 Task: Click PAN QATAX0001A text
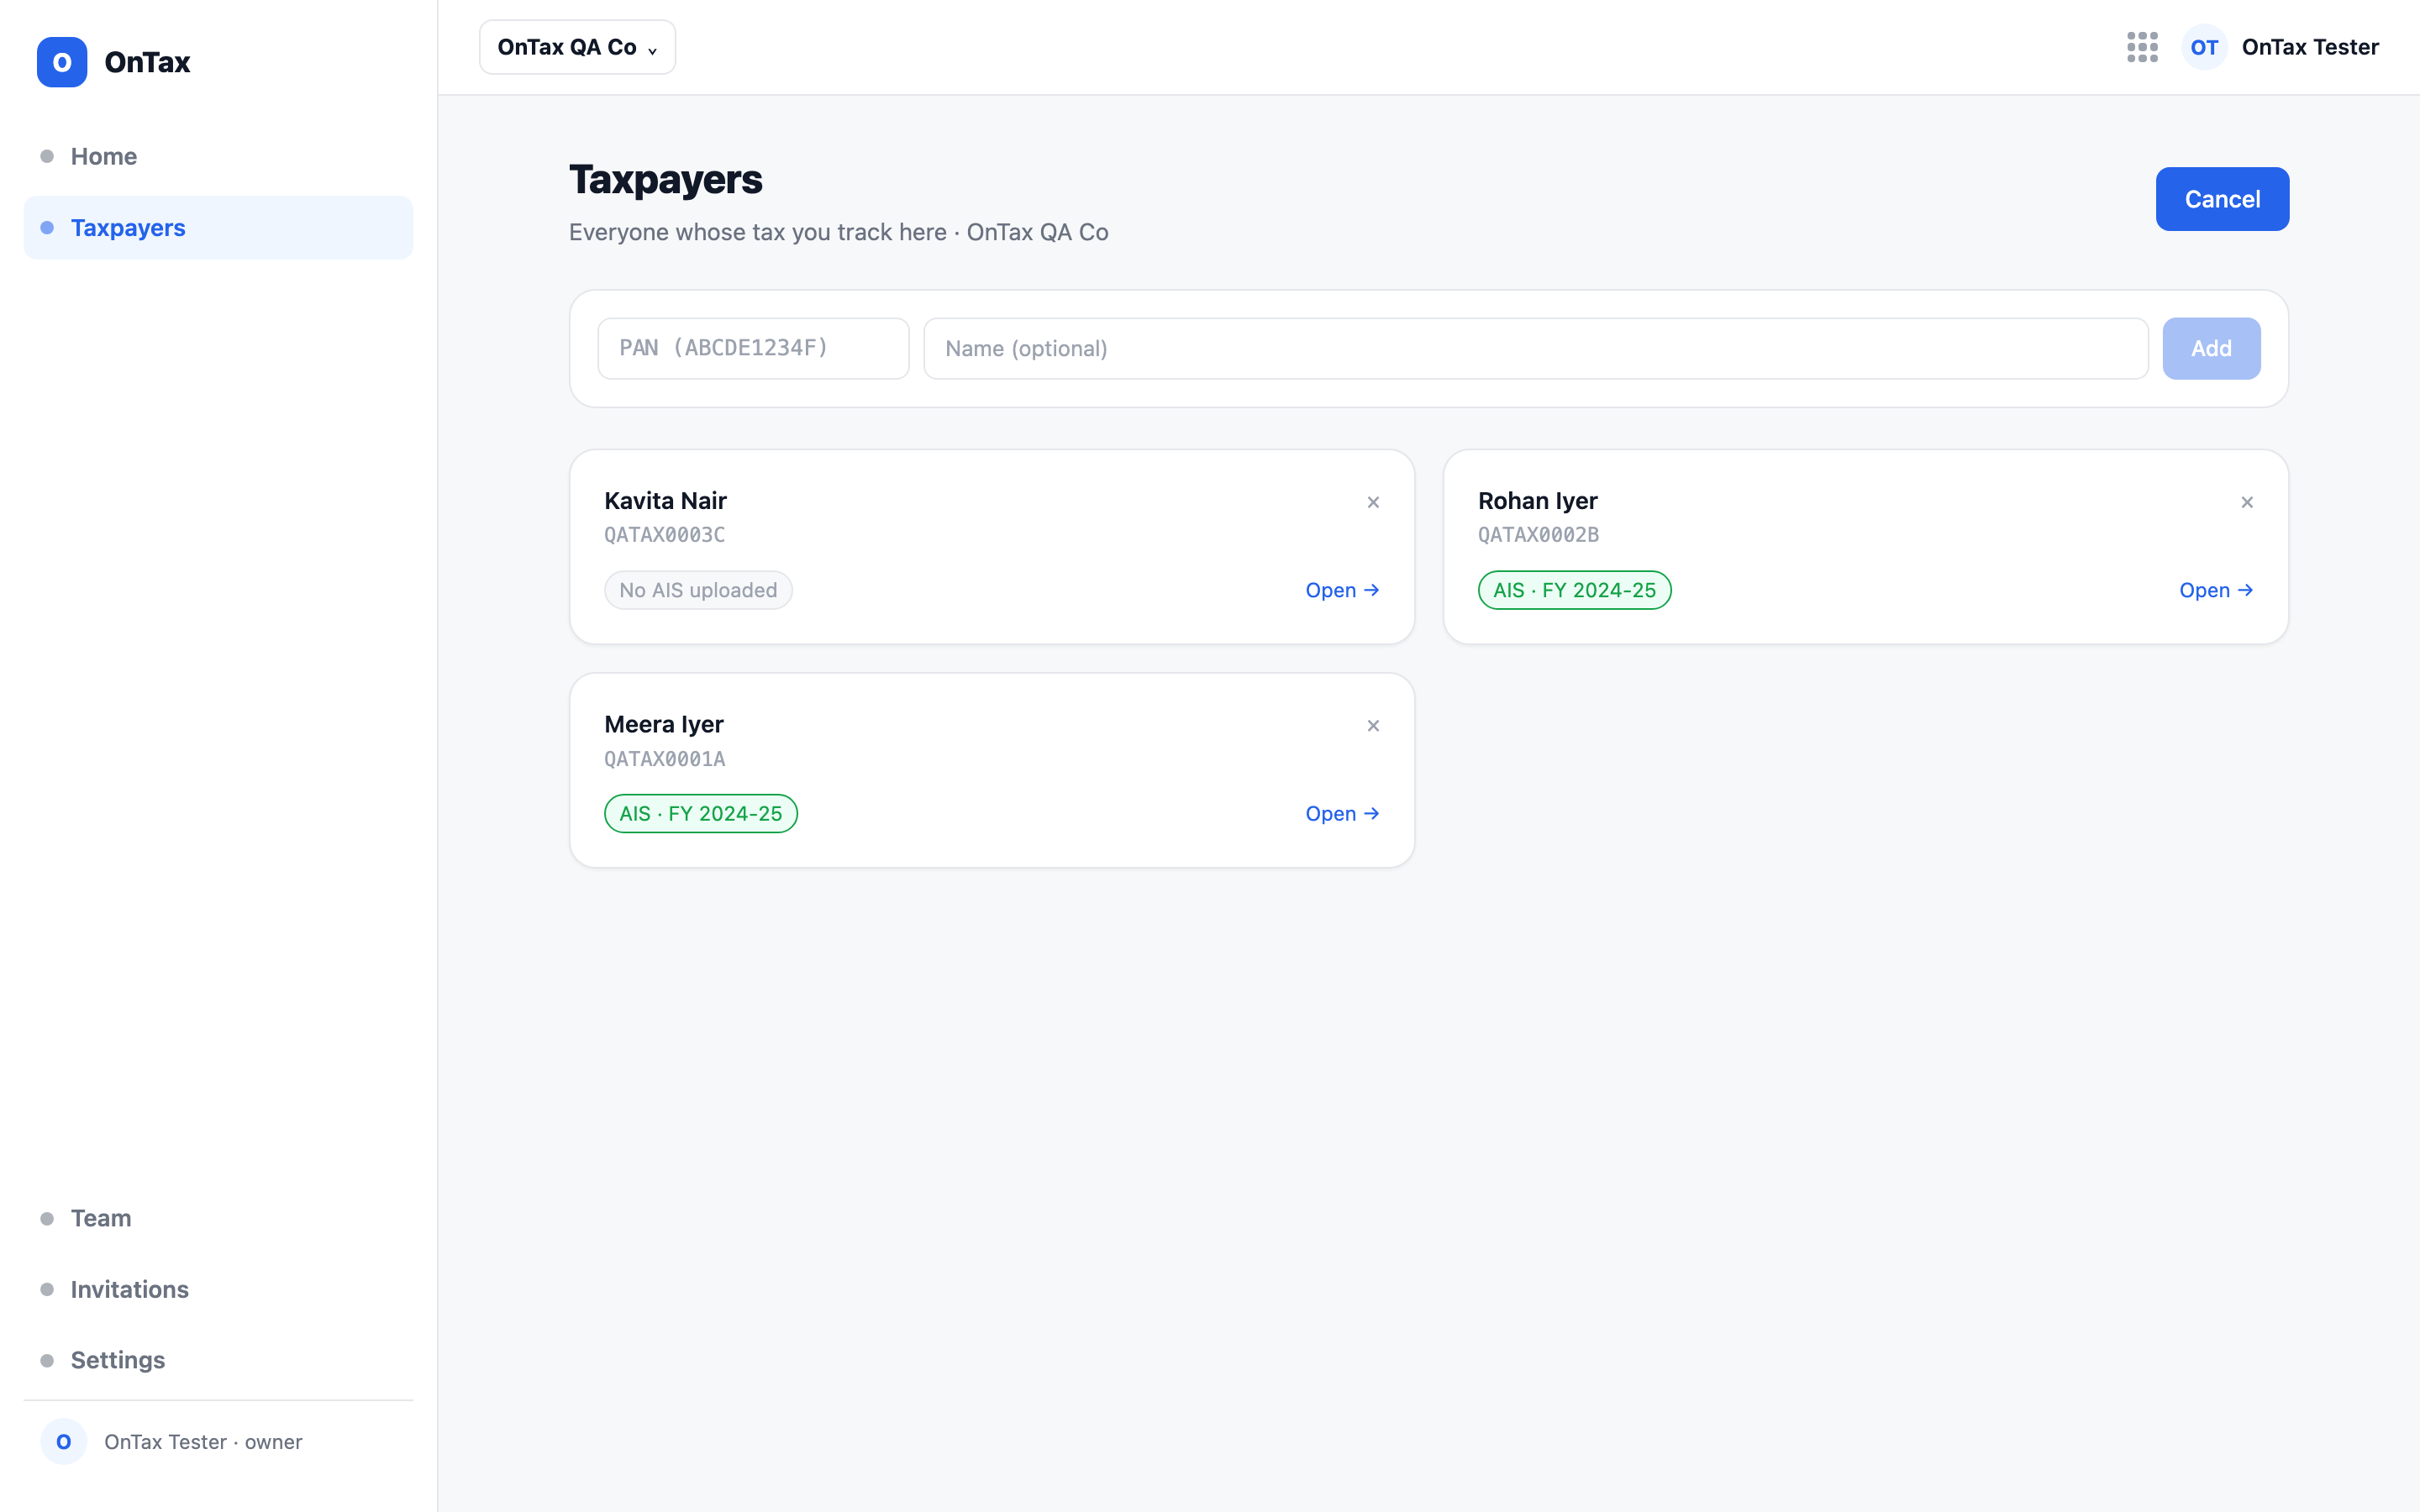click(x=664, y=759)
